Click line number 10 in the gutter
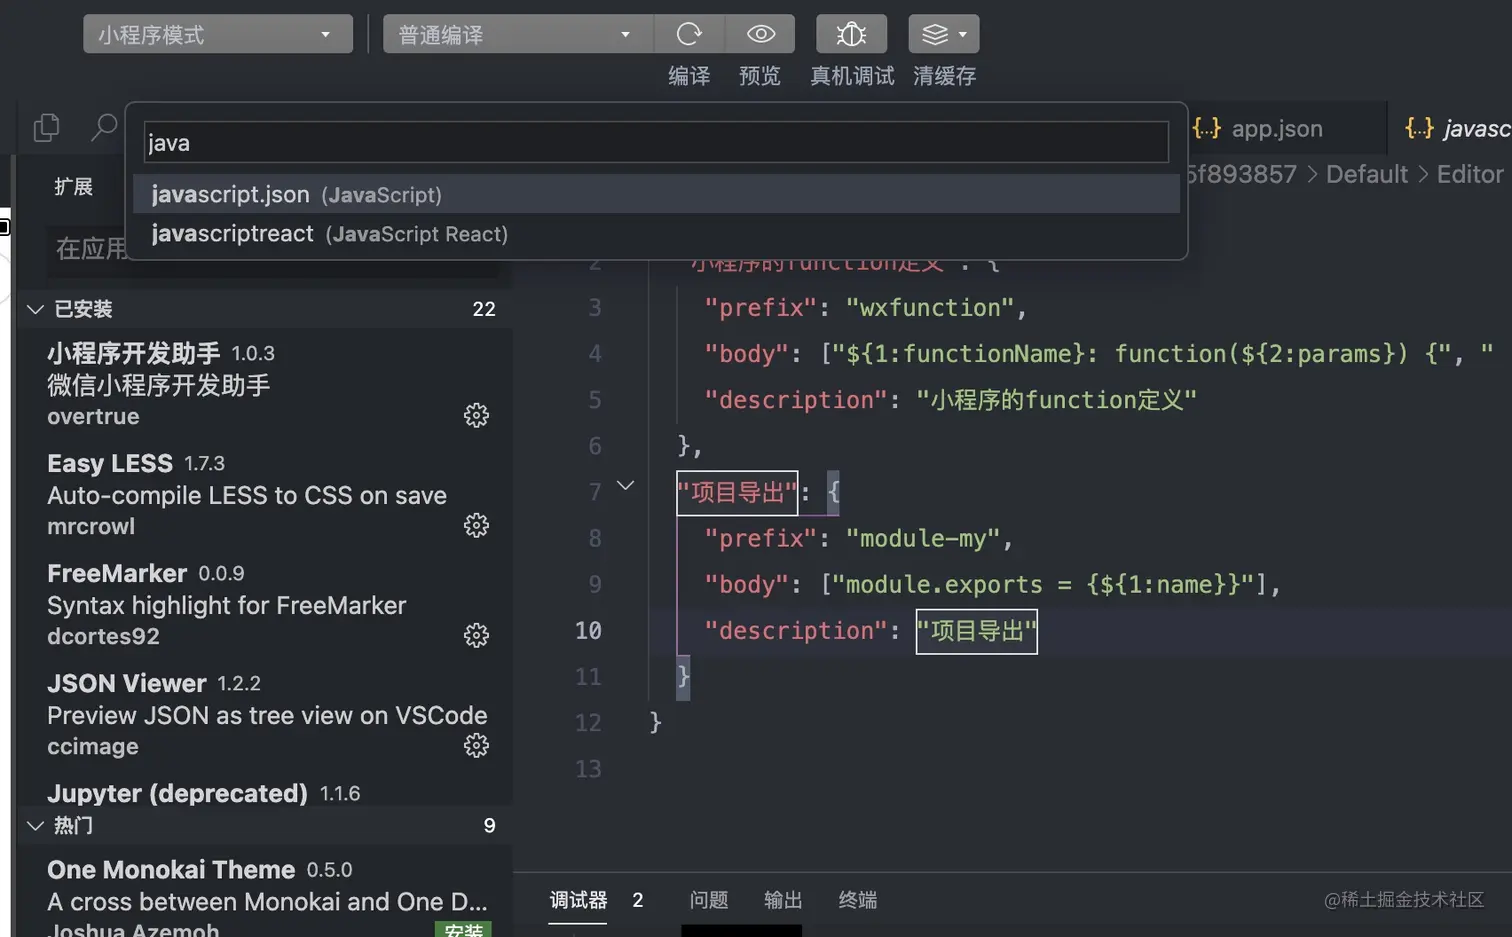 588,631
